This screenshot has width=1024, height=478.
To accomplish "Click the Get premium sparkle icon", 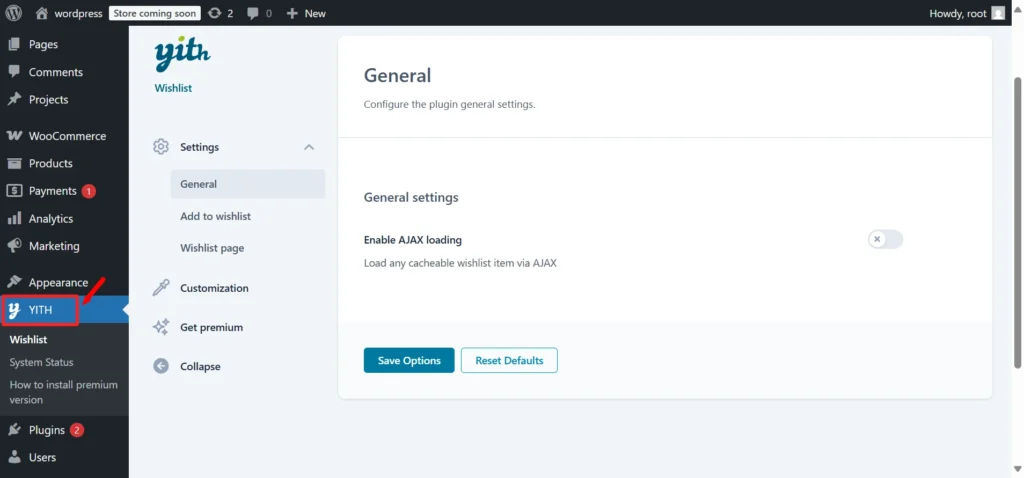I will [161, 327].
